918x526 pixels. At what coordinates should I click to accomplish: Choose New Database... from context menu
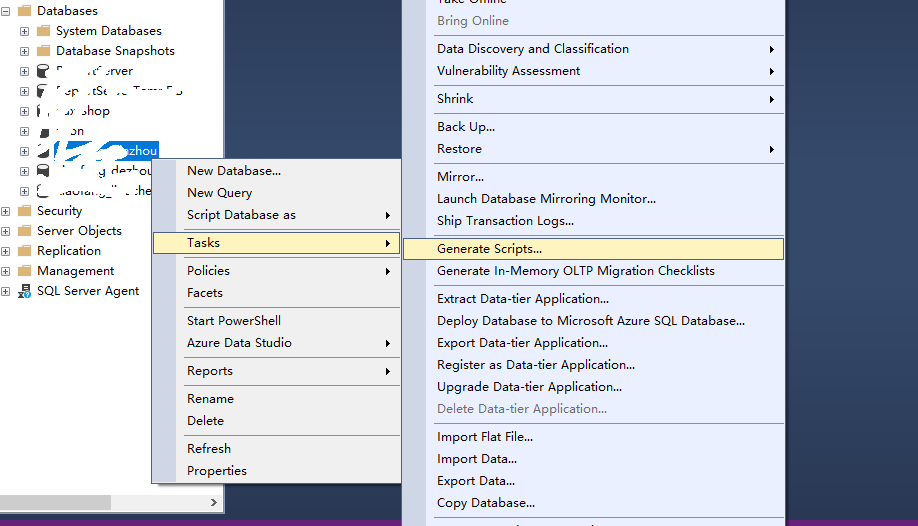(276, 170)
